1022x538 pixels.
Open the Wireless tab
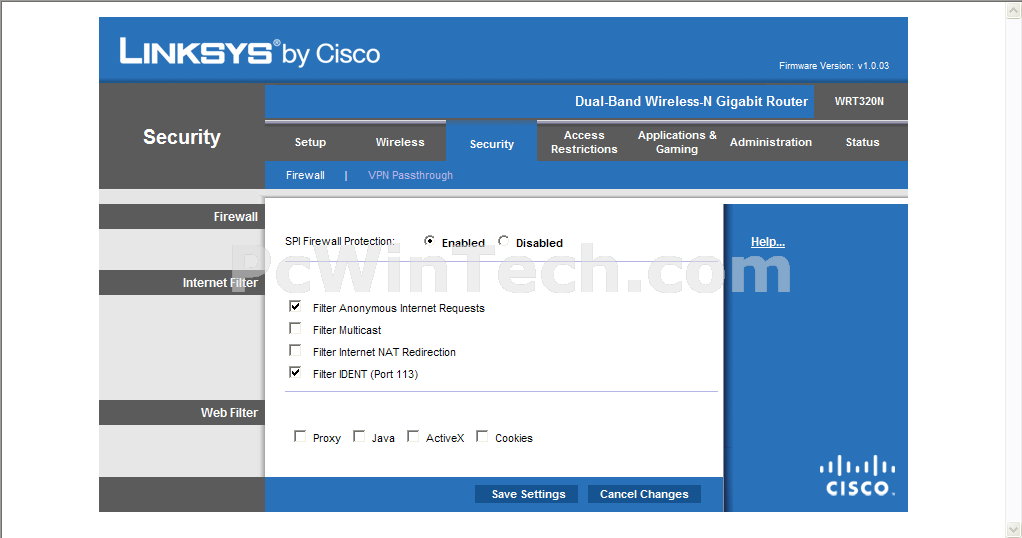point(400,142)
